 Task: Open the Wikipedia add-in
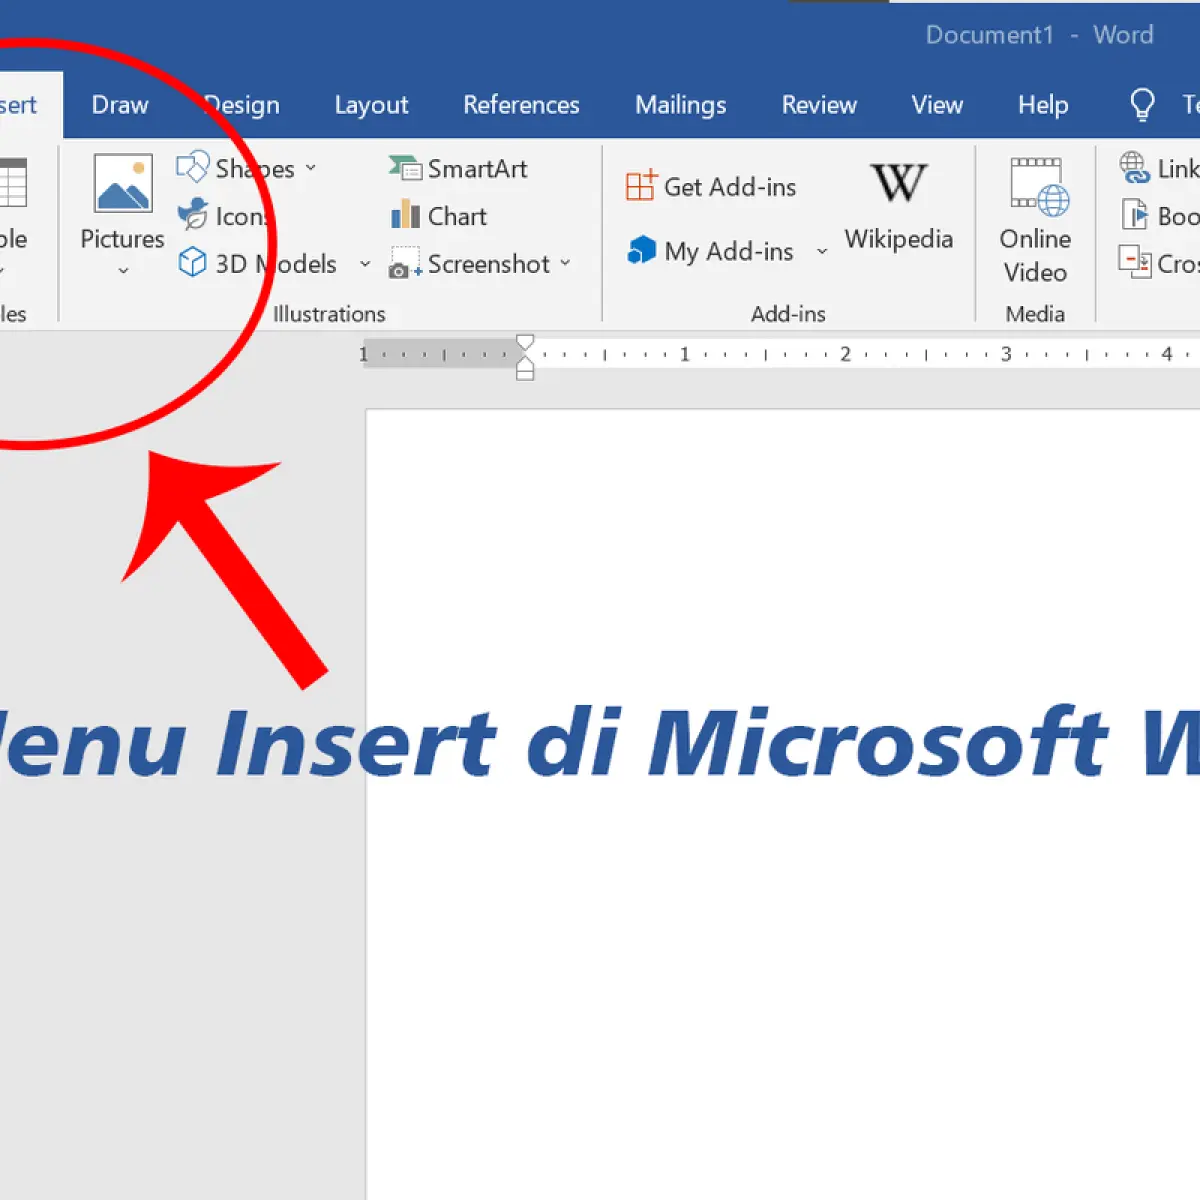pos(899,207)
